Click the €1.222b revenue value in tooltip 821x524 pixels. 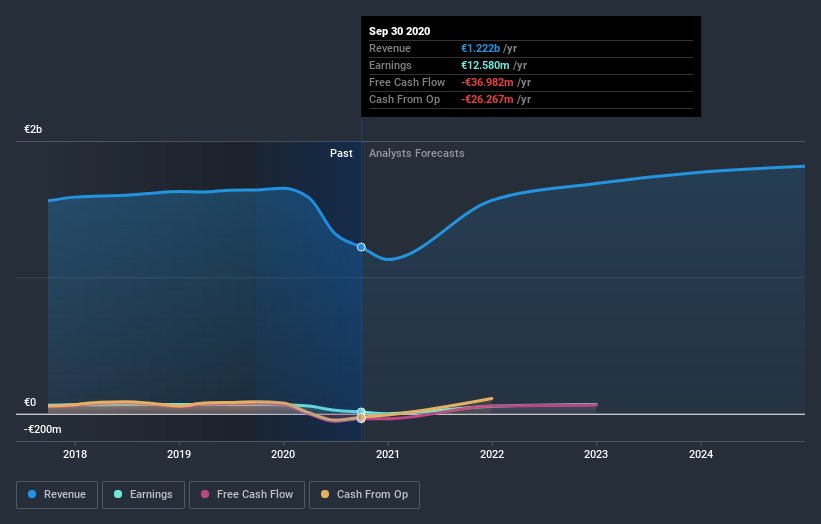click(x=480, y=48)
